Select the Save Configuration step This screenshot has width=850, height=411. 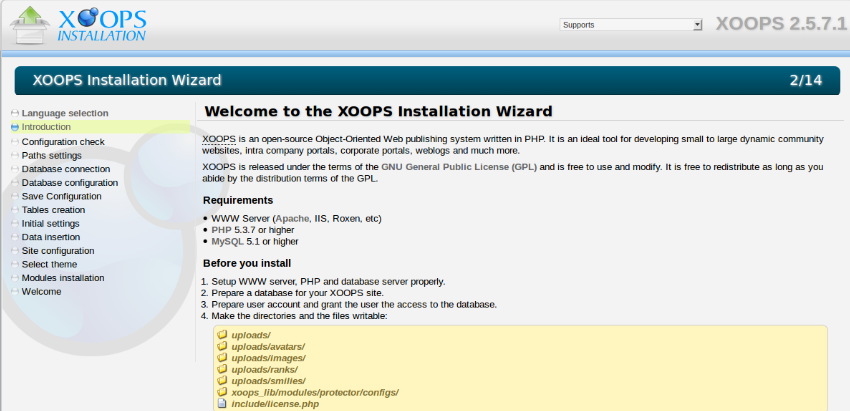click(x=61, y=196)
